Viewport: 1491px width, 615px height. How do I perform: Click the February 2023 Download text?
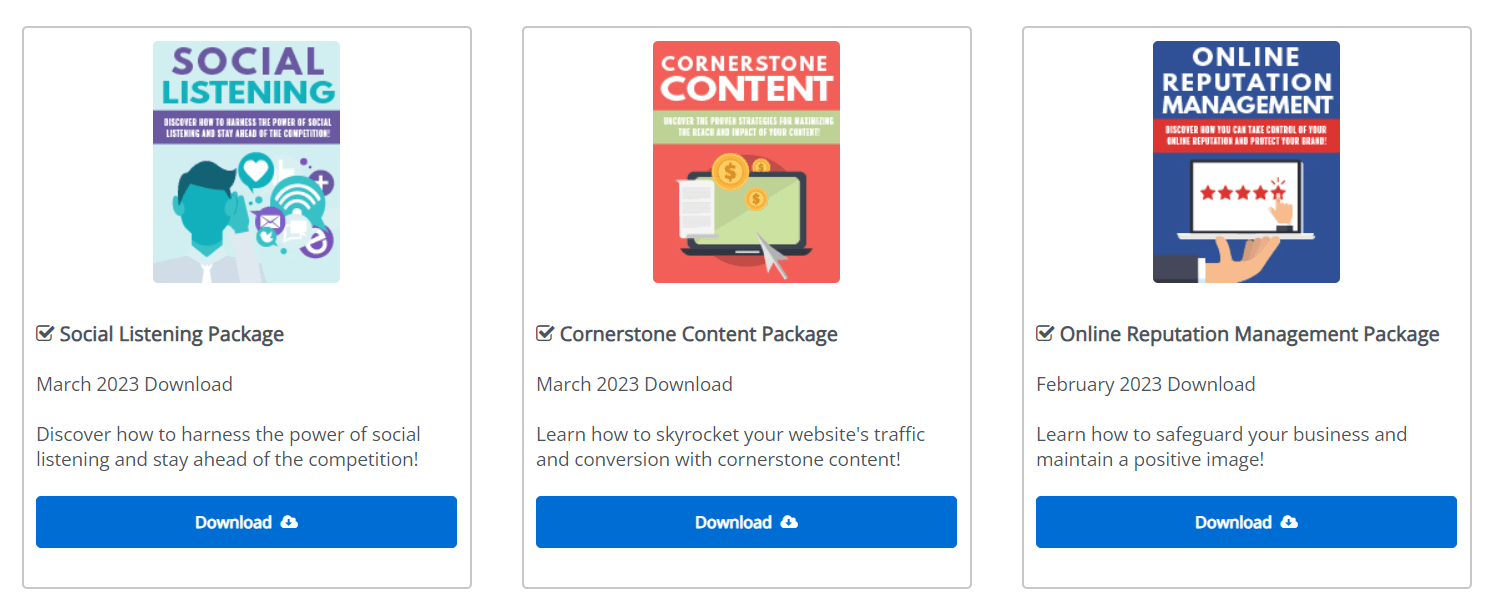click(1146, 384)
